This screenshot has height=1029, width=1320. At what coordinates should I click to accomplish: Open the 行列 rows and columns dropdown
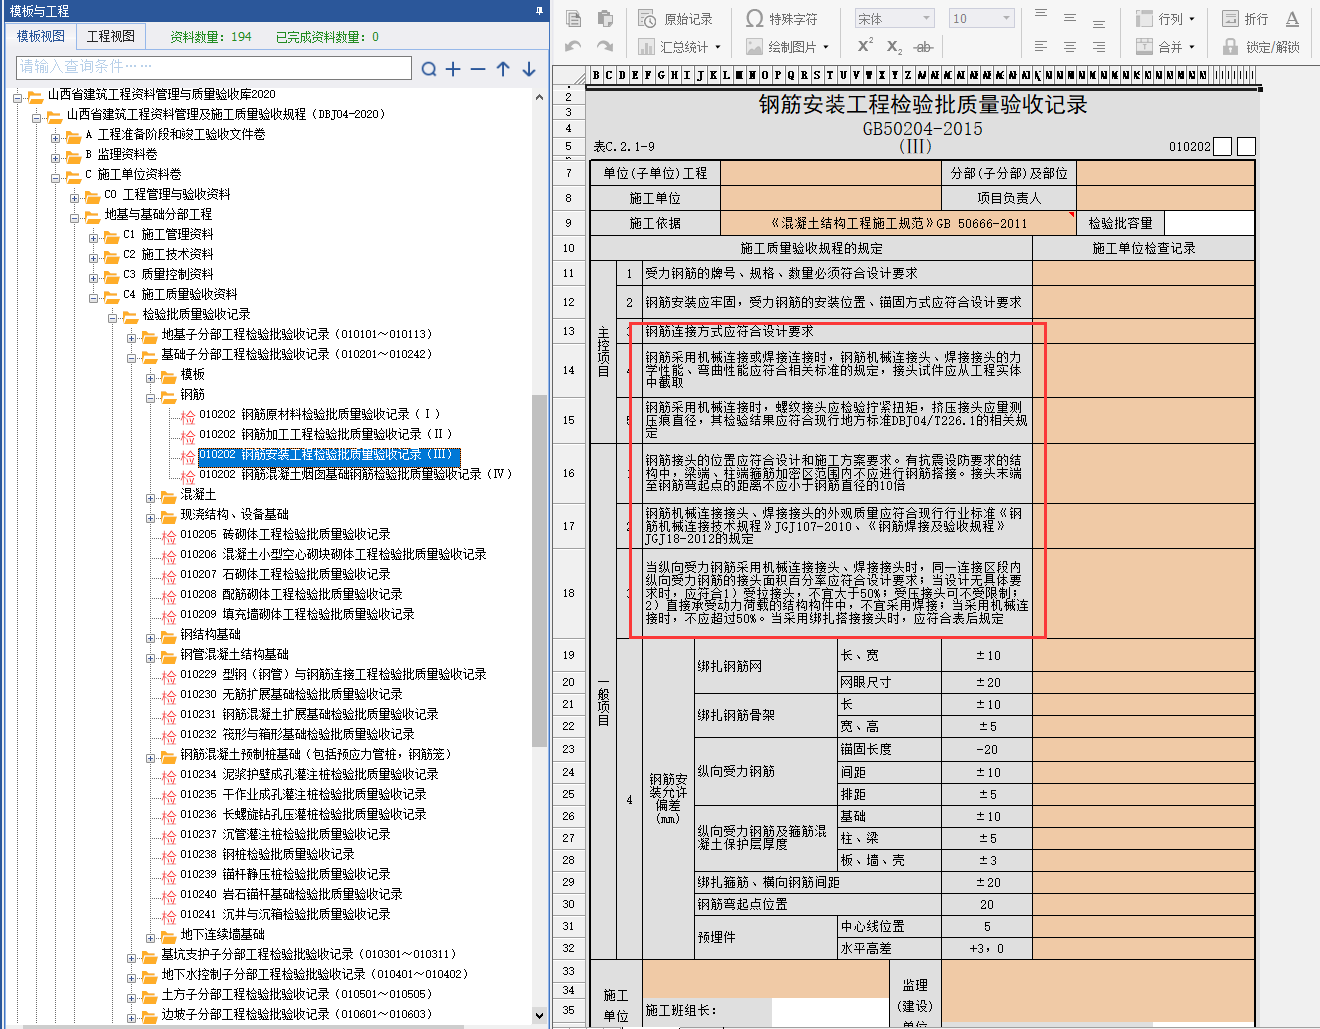click(x=1166, y=19)
